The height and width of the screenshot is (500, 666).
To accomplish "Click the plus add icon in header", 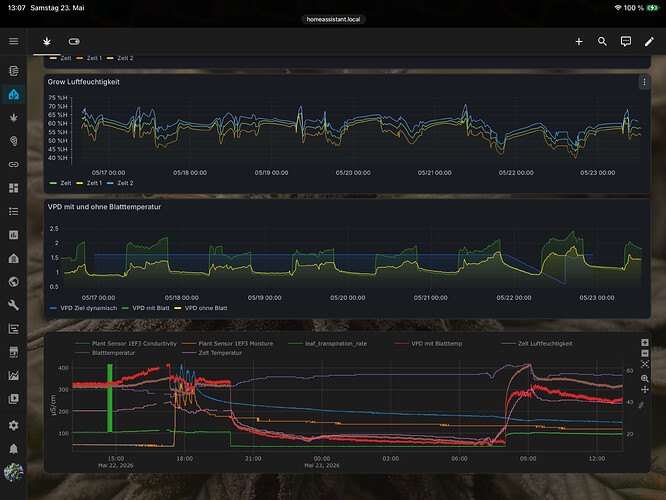I will tap(579, 41).
